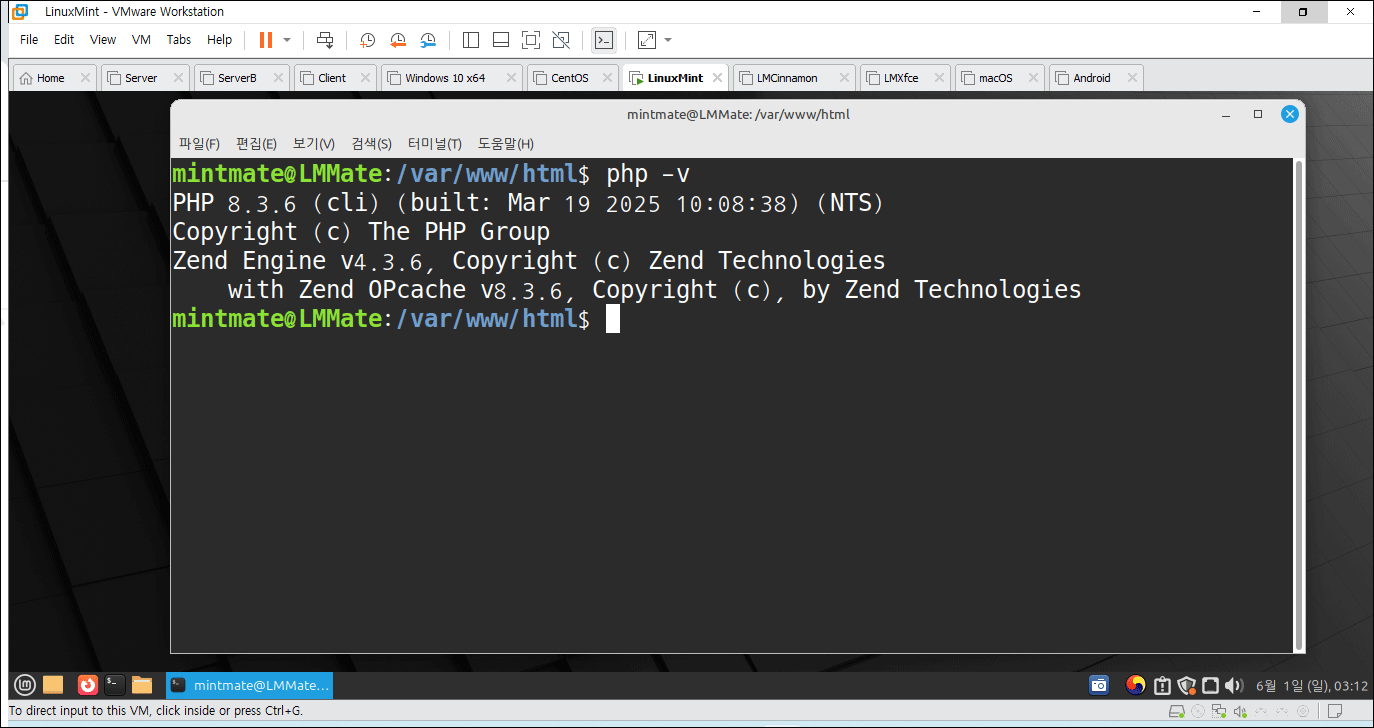Click the sound card device status icon
Image resolution: width=1374 pixels, height=728 pixels.
[1239, 711]
